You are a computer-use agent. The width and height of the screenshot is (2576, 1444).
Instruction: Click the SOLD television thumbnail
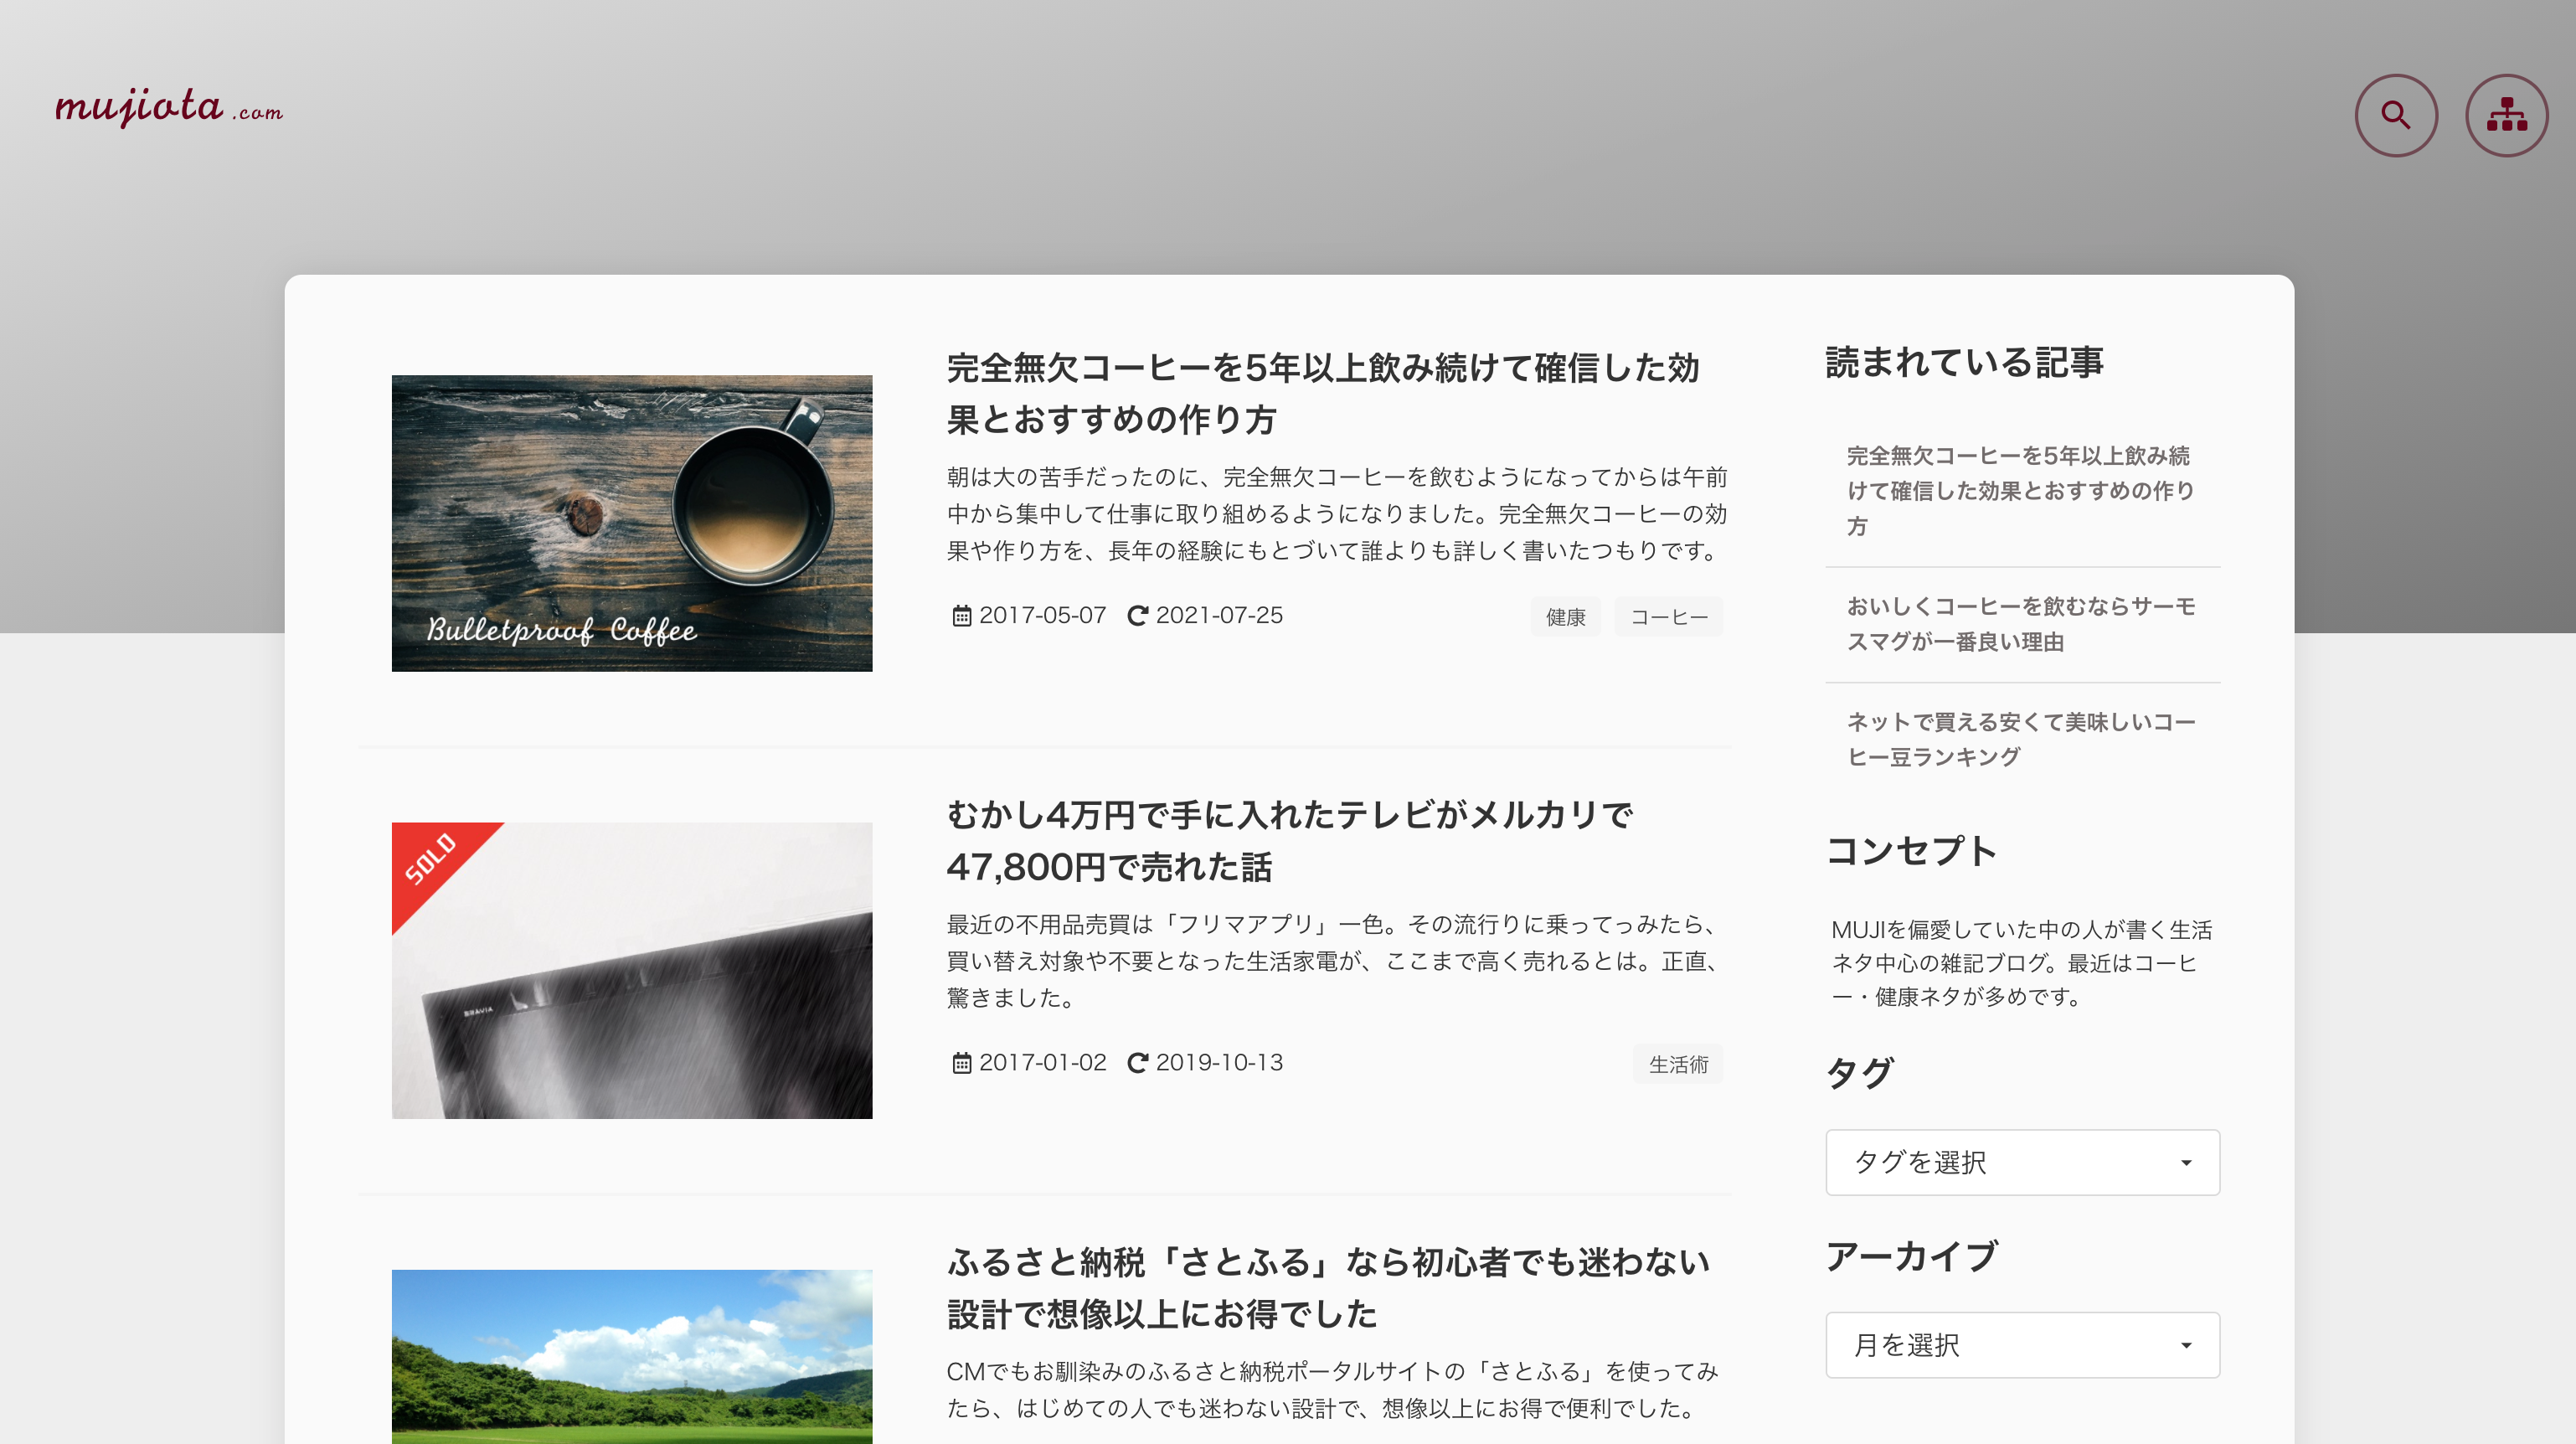[631, 970]
